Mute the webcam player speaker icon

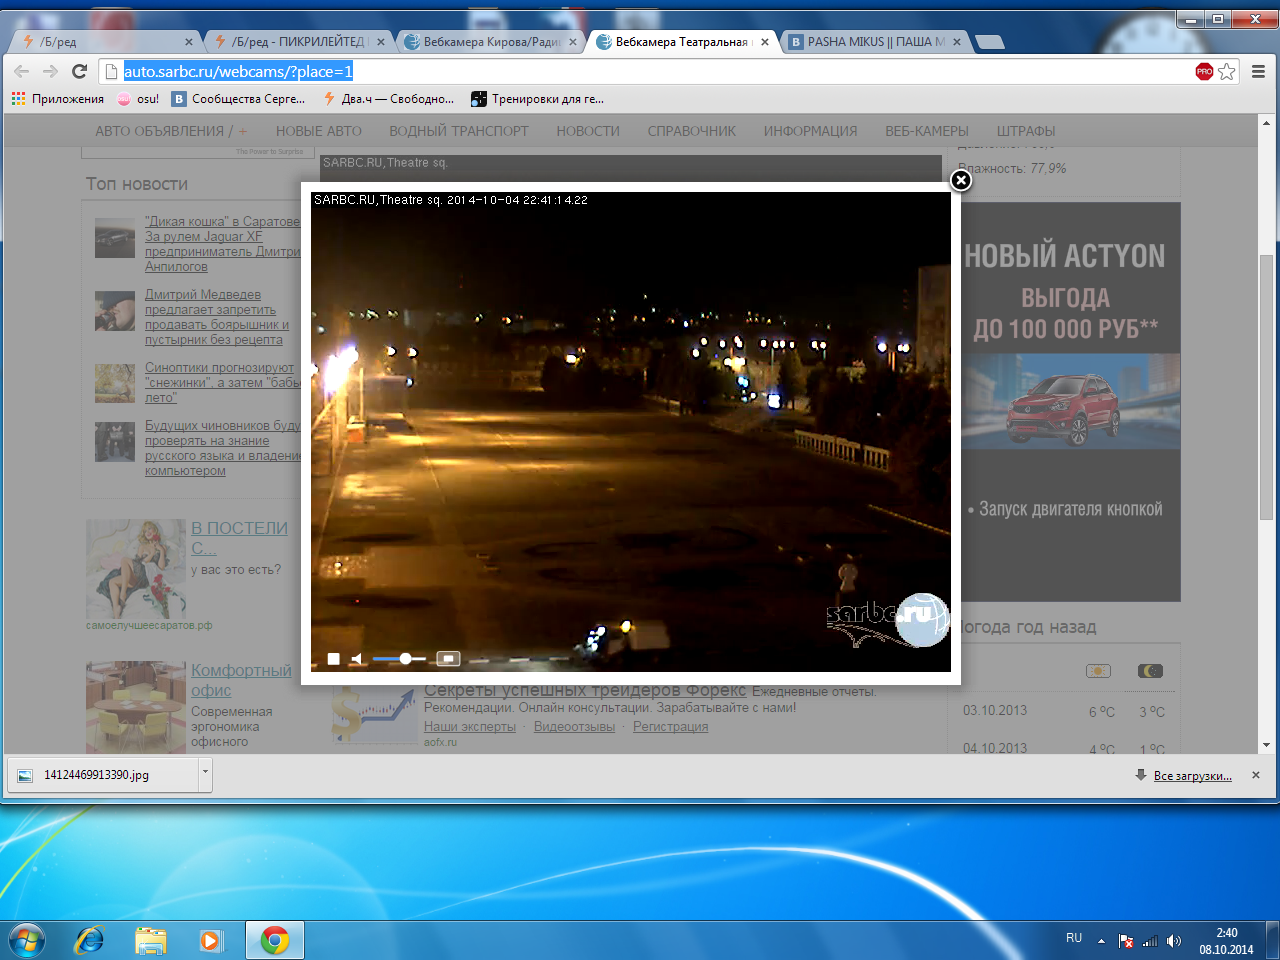pos(357,659)
